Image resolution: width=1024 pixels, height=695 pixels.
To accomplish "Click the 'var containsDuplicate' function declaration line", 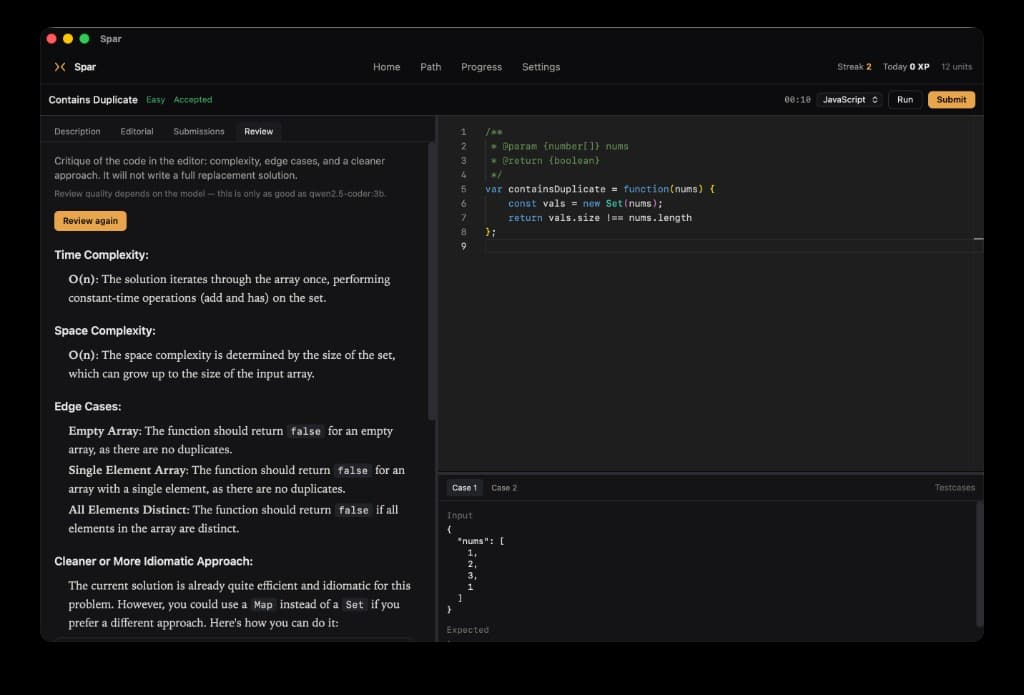I will click(x=600, y=189).
